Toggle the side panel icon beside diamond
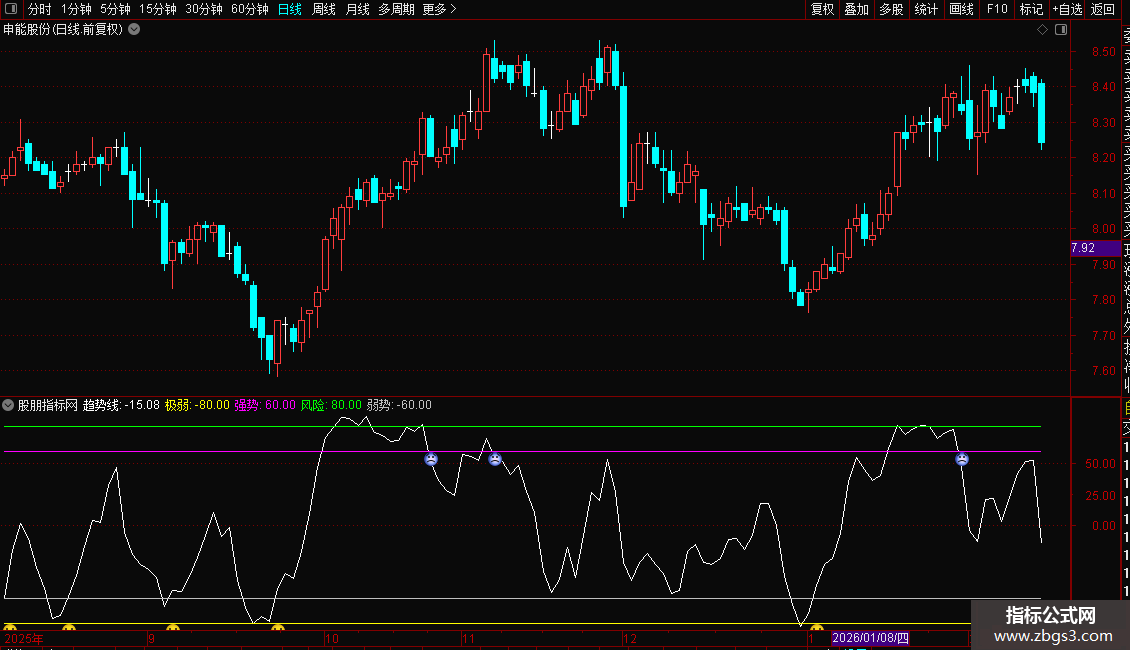1130x650 pixels. [1061, 30]
